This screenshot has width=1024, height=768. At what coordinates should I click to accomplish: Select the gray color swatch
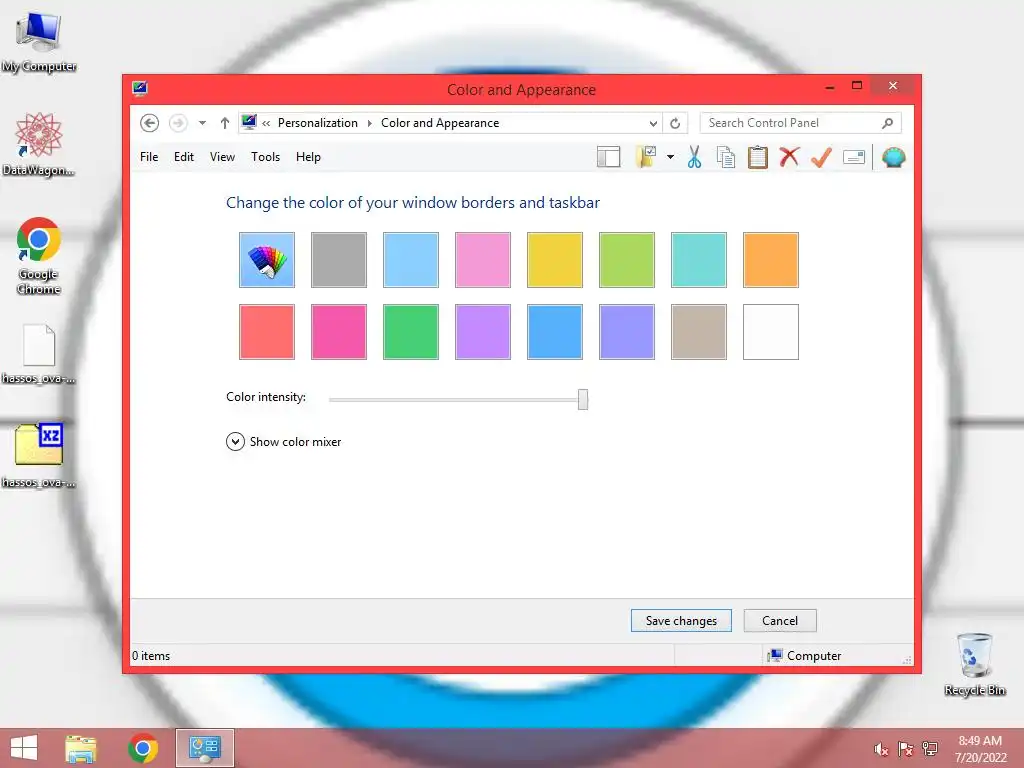point(339,260)
